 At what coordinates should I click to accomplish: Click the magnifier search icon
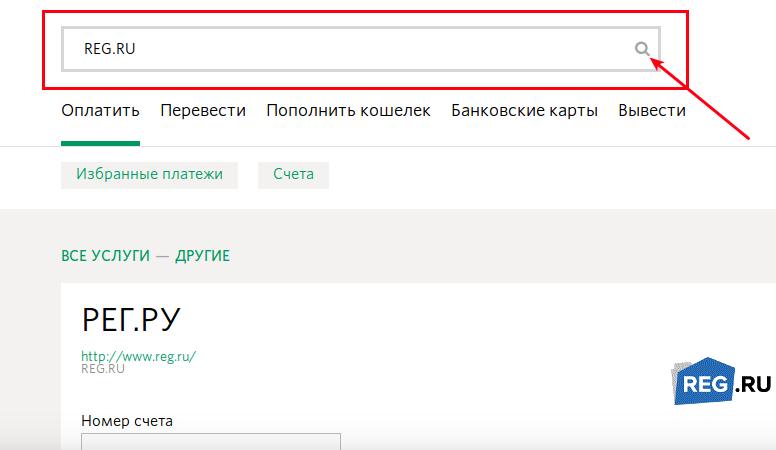642,49
